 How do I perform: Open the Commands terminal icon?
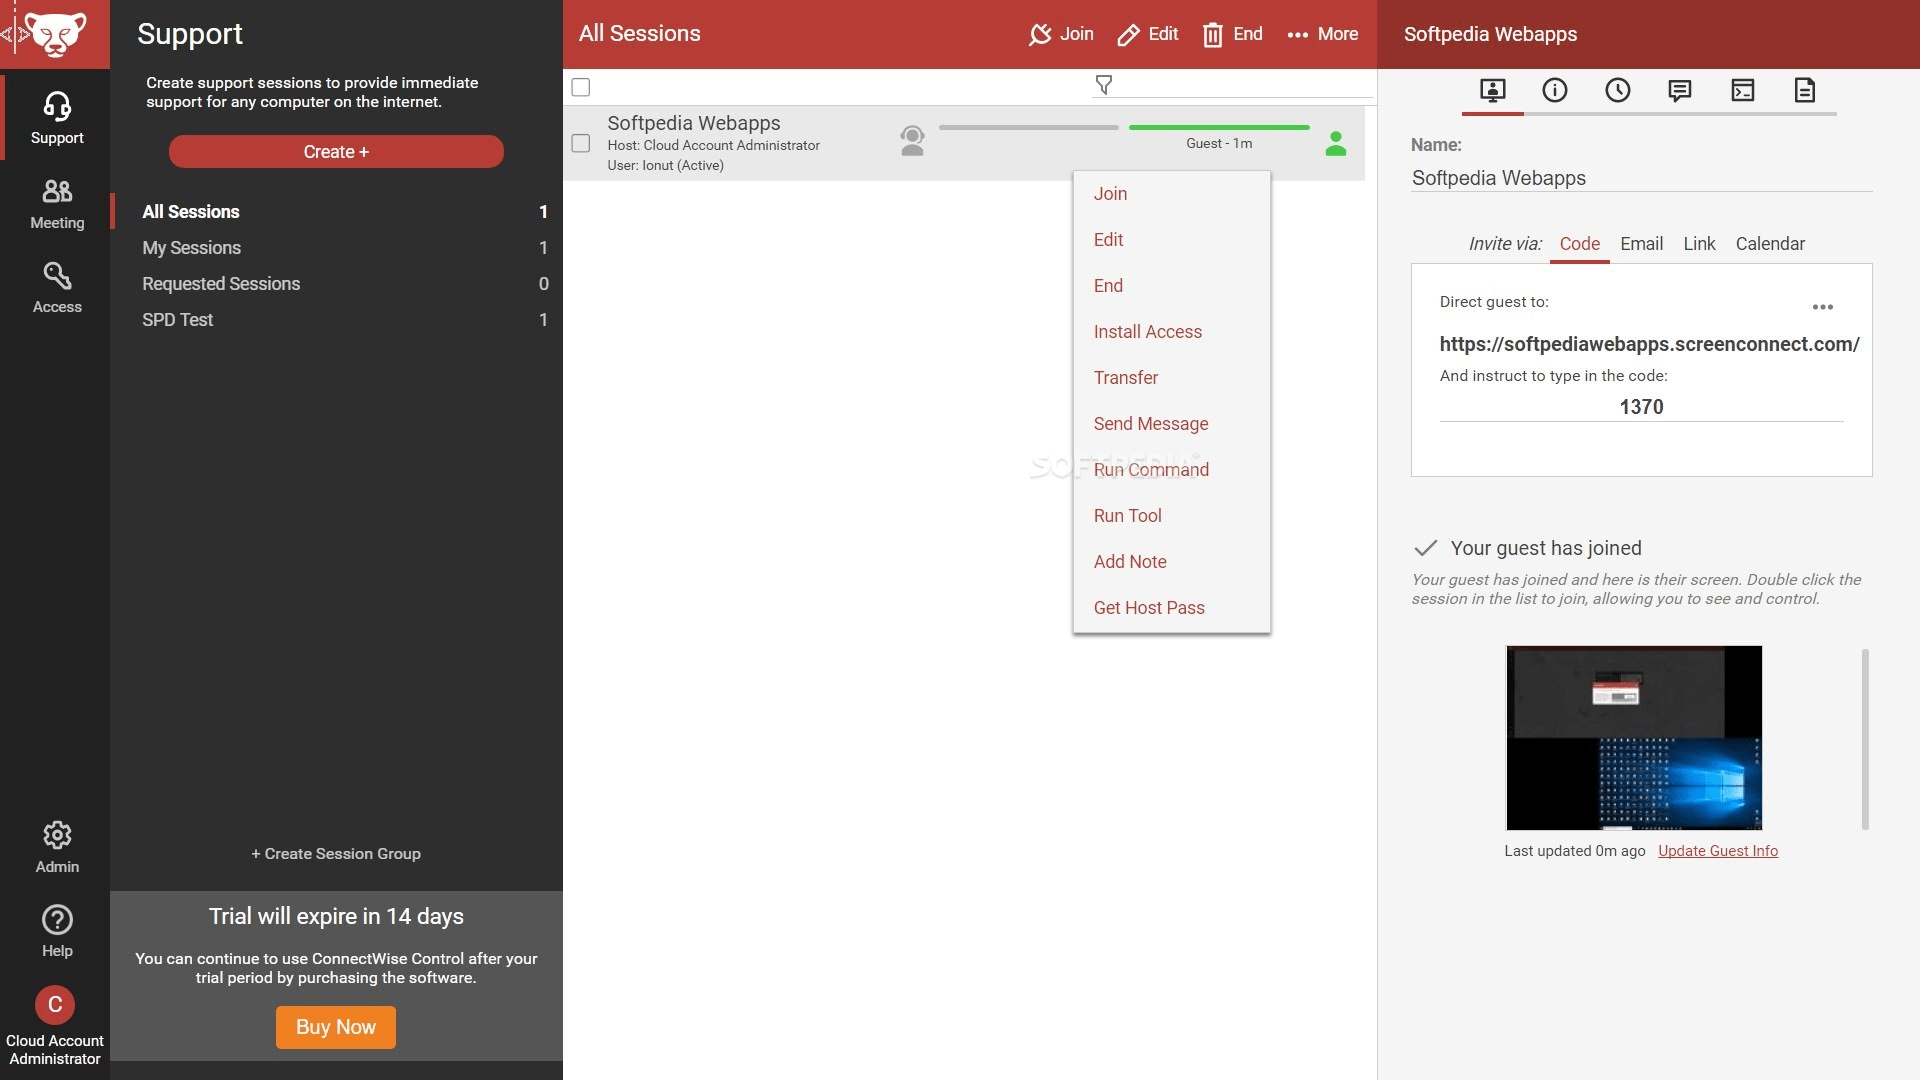[x=1744, y=90]
